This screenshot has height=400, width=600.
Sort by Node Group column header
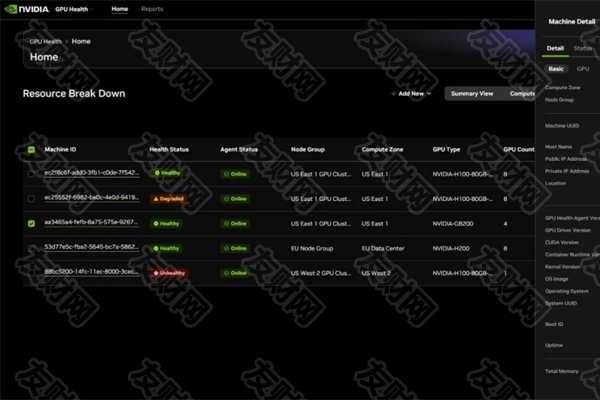point(308,149)
